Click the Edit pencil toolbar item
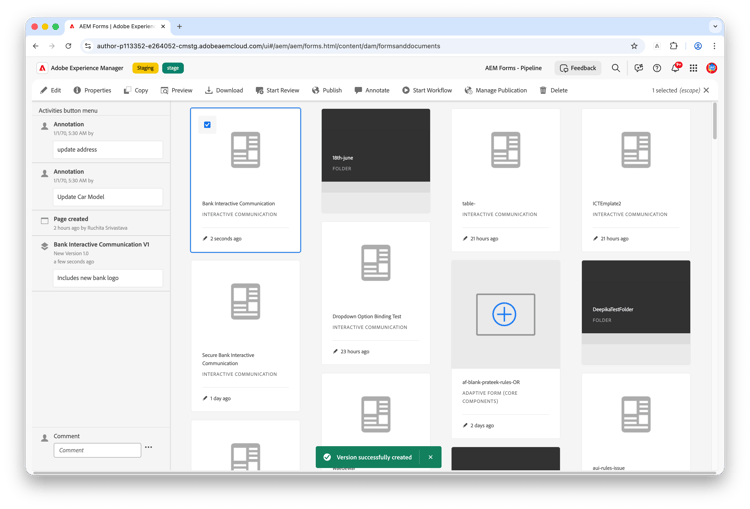The image size is (750, 509). [51, 90]
